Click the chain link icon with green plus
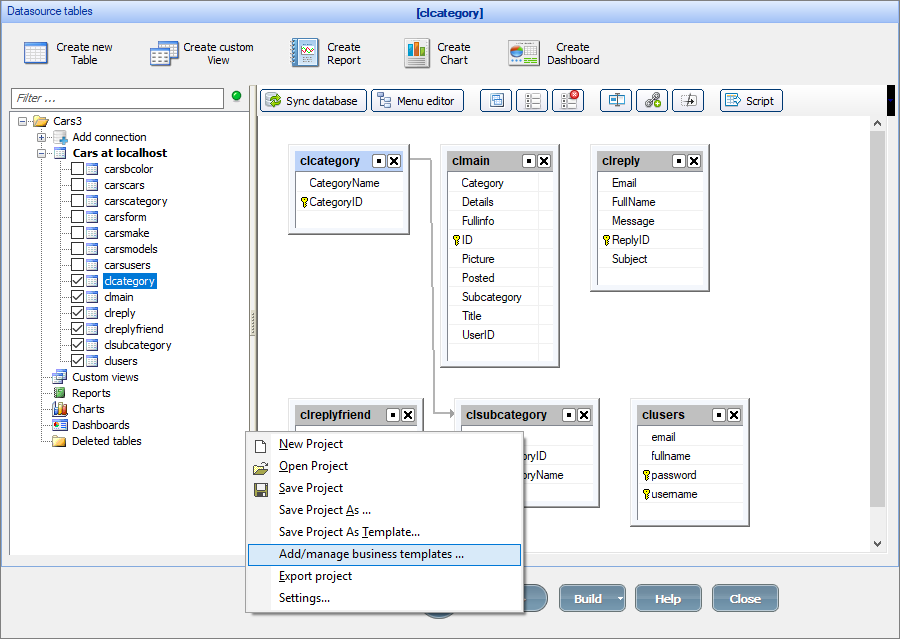 (651, 100)
